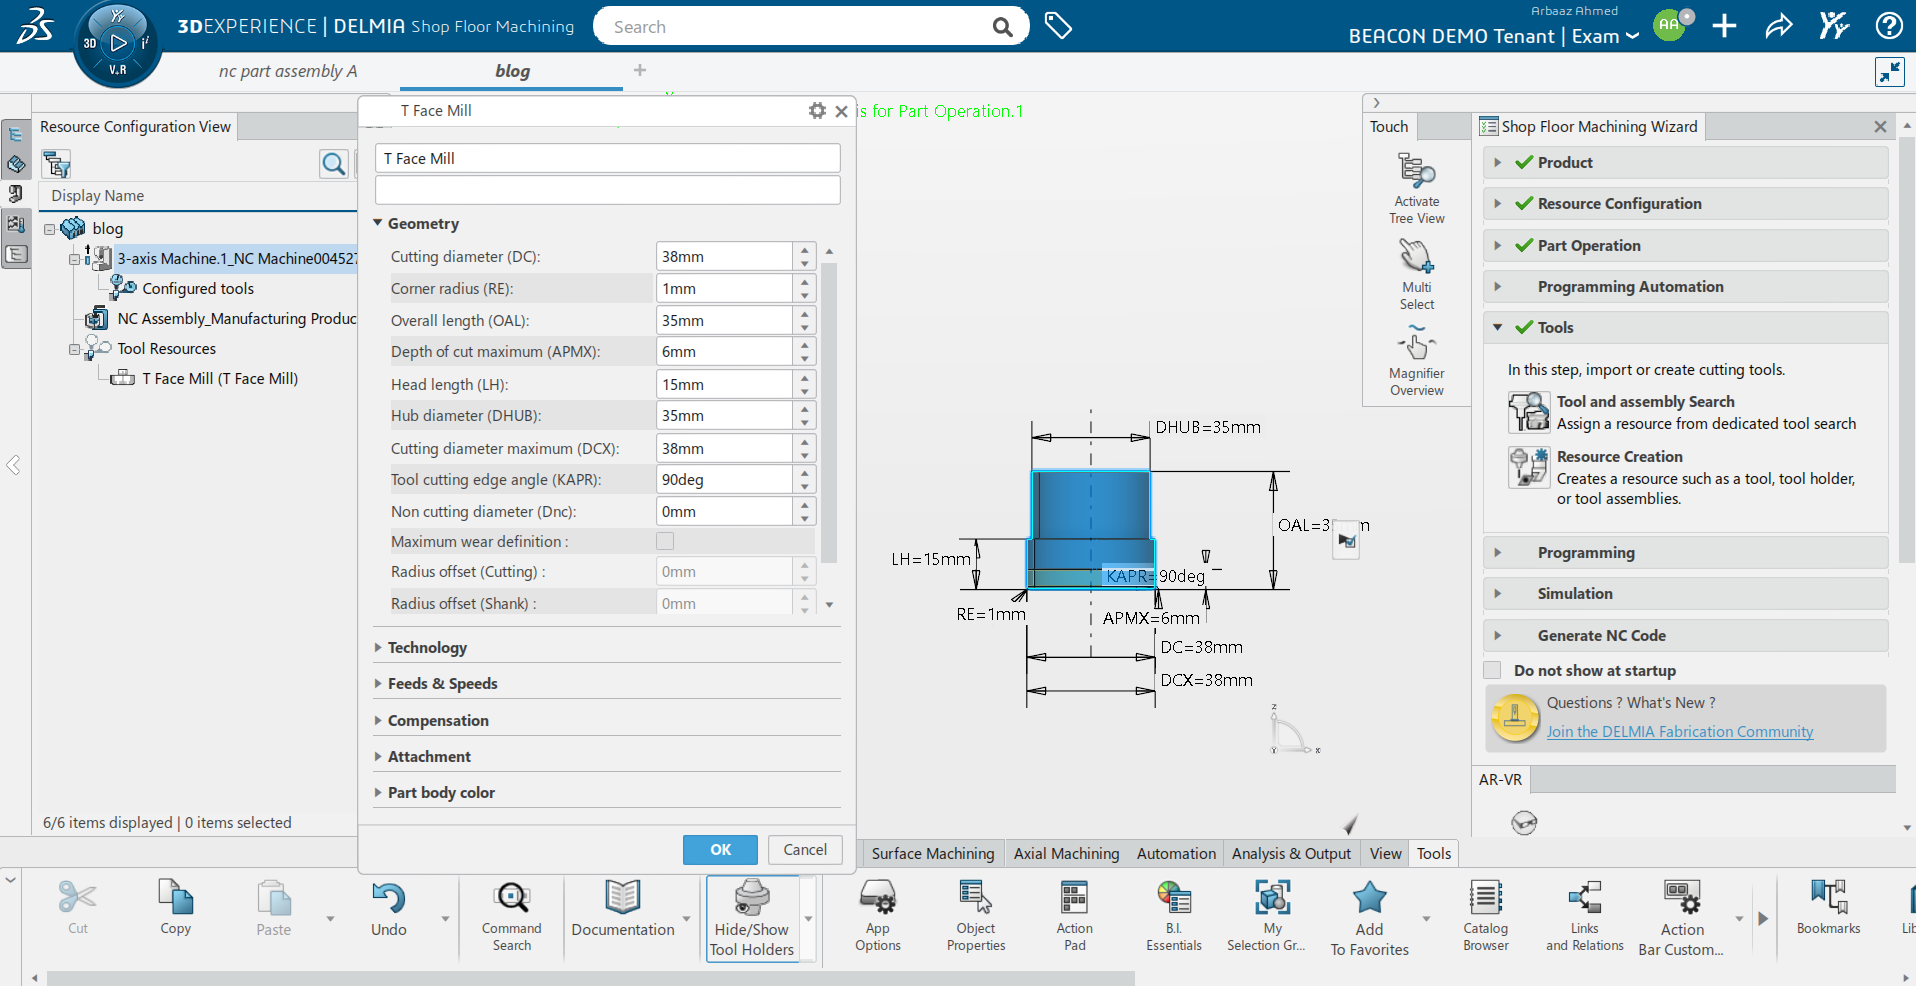Expand the Programming wizard step
Screen dimensions: 1916x986
coord(1497,552)
